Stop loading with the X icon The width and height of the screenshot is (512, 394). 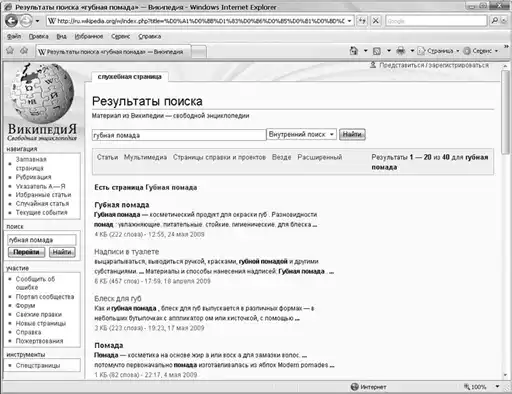376,21
